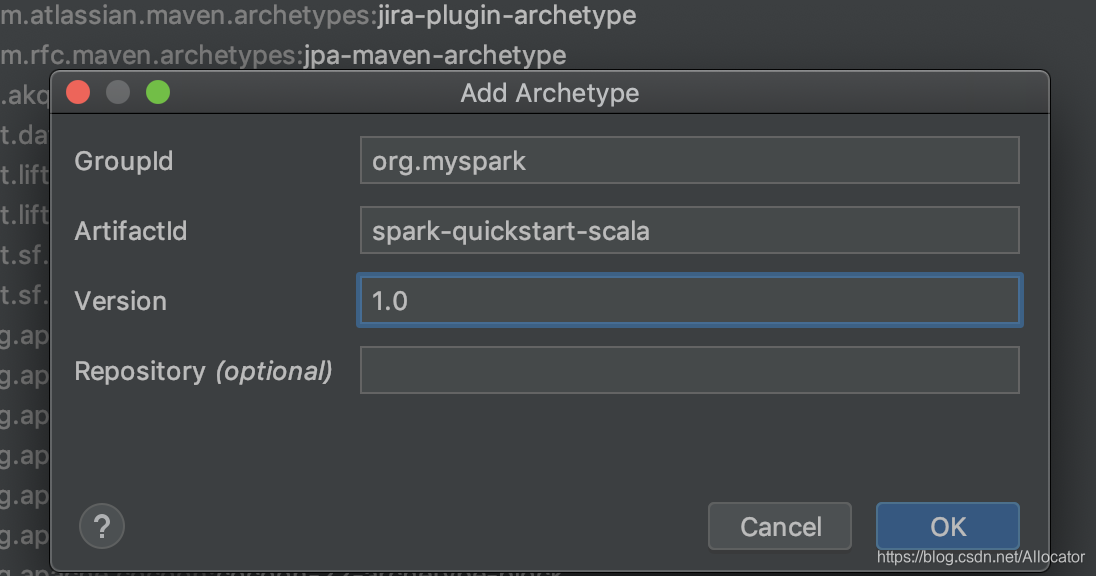This screenshot has height=576, width=1096.
Task: Click the yellow minimize traffic light
Action: pos(118,91)
